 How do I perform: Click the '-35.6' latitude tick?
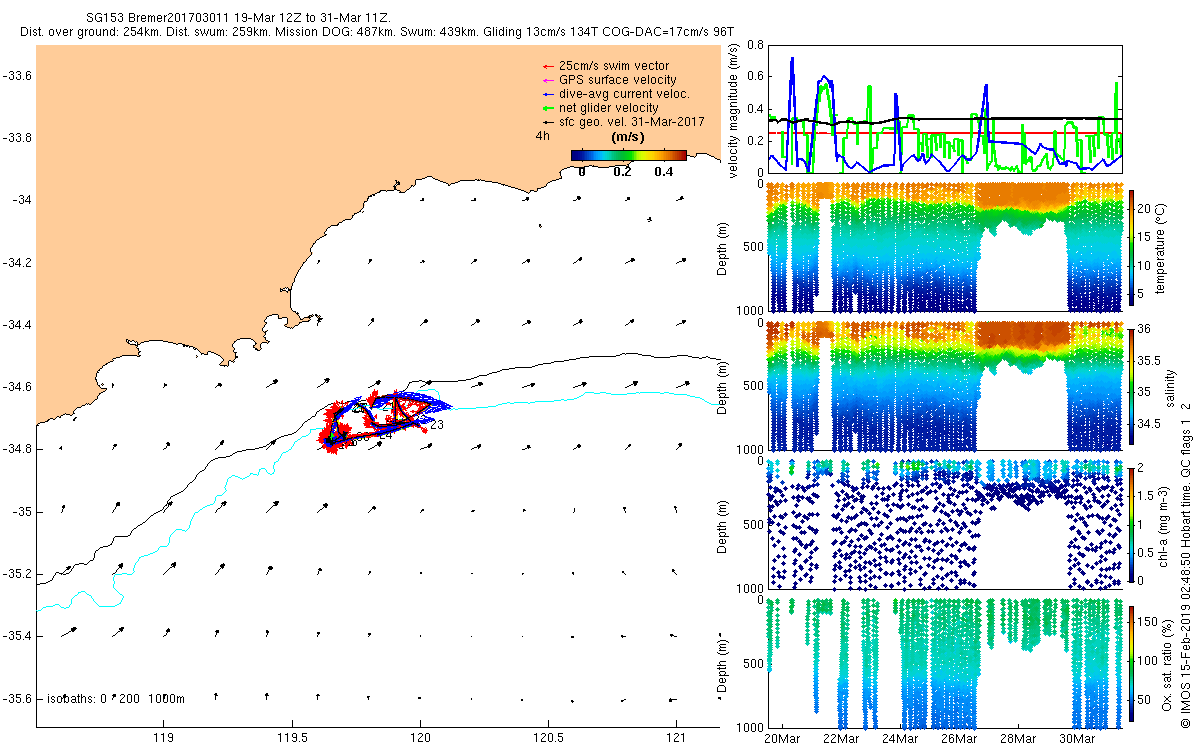click(17, 699)
